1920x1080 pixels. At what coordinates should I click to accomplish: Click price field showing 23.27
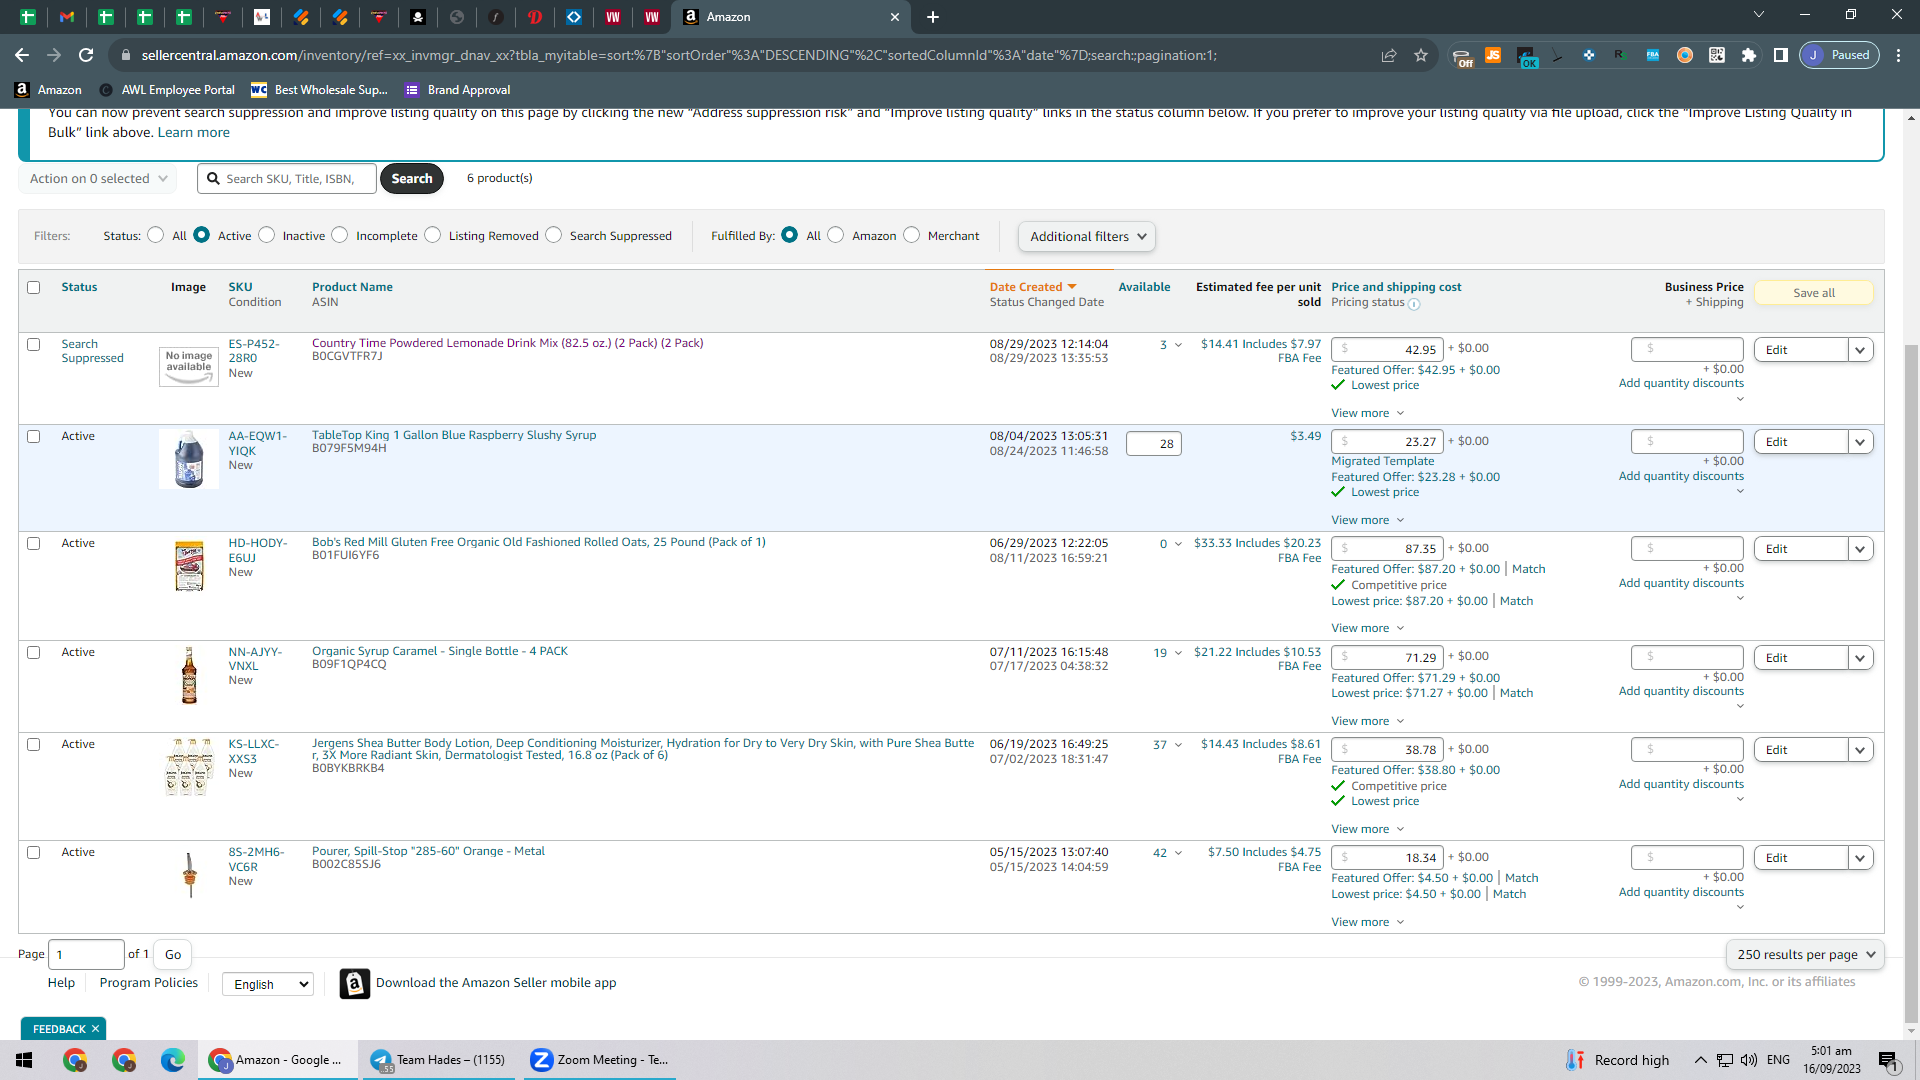pos(1387,442)
